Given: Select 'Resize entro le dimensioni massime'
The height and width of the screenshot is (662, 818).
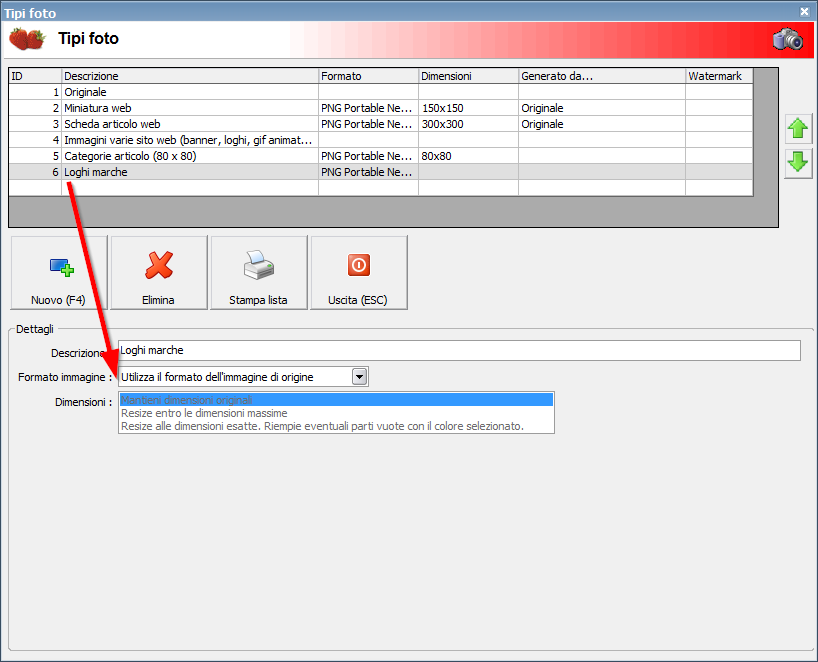Looking at the screenshot, I should [x=336, y=413].
